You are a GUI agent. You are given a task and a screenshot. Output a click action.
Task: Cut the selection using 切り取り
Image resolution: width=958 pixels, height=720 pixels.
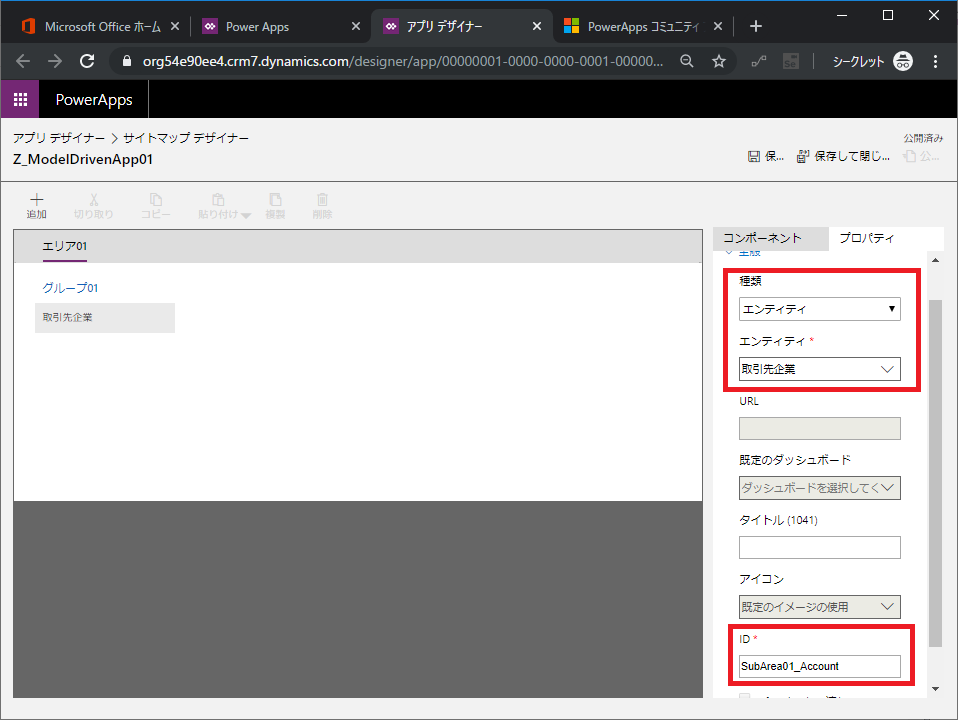[93, 206]
